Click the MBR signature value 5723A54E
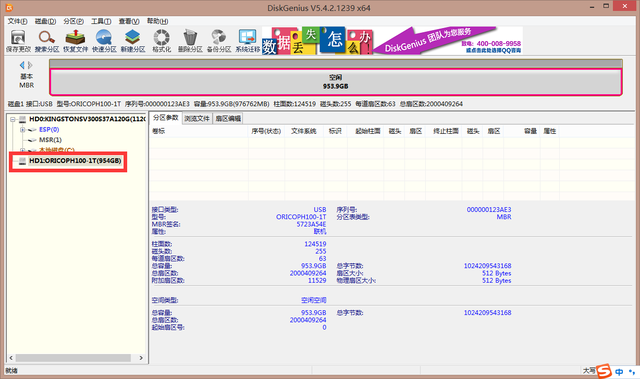This screenshot has width=640, height=379. click(x=311, y=224)
